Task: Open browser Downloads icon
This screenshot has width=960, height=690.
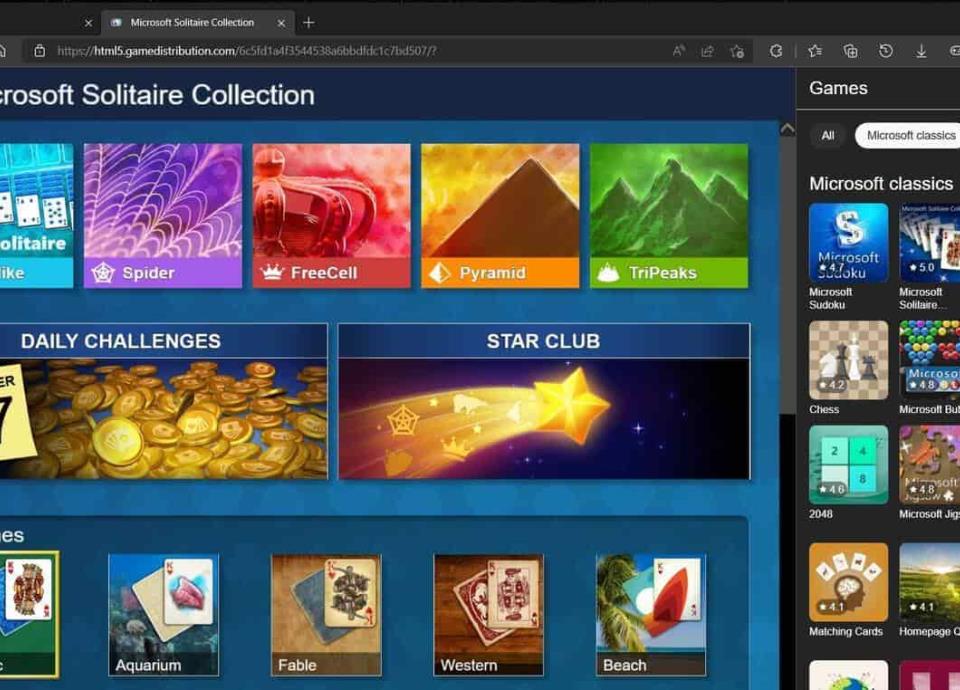Action: [x=921, y=51]
